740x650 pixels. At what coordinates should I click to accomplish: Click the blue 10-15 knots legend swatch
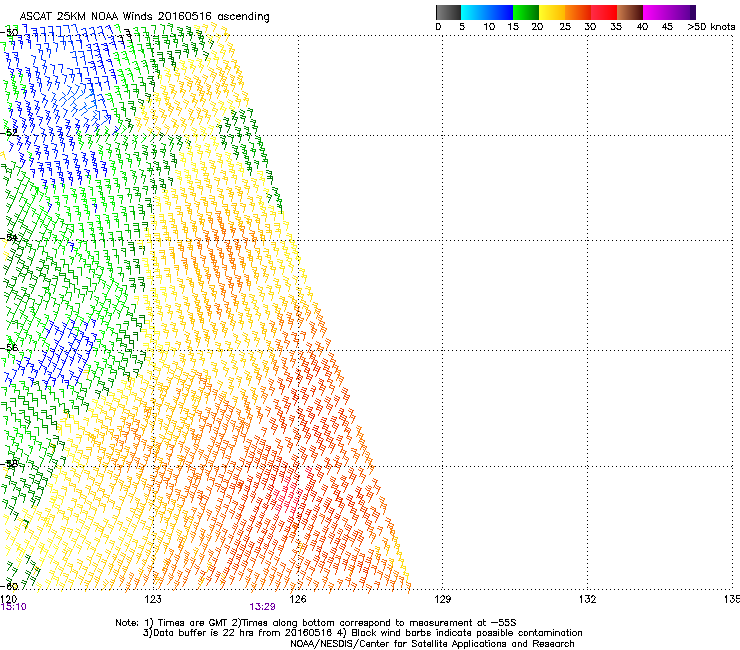click(x=500, y=12)
